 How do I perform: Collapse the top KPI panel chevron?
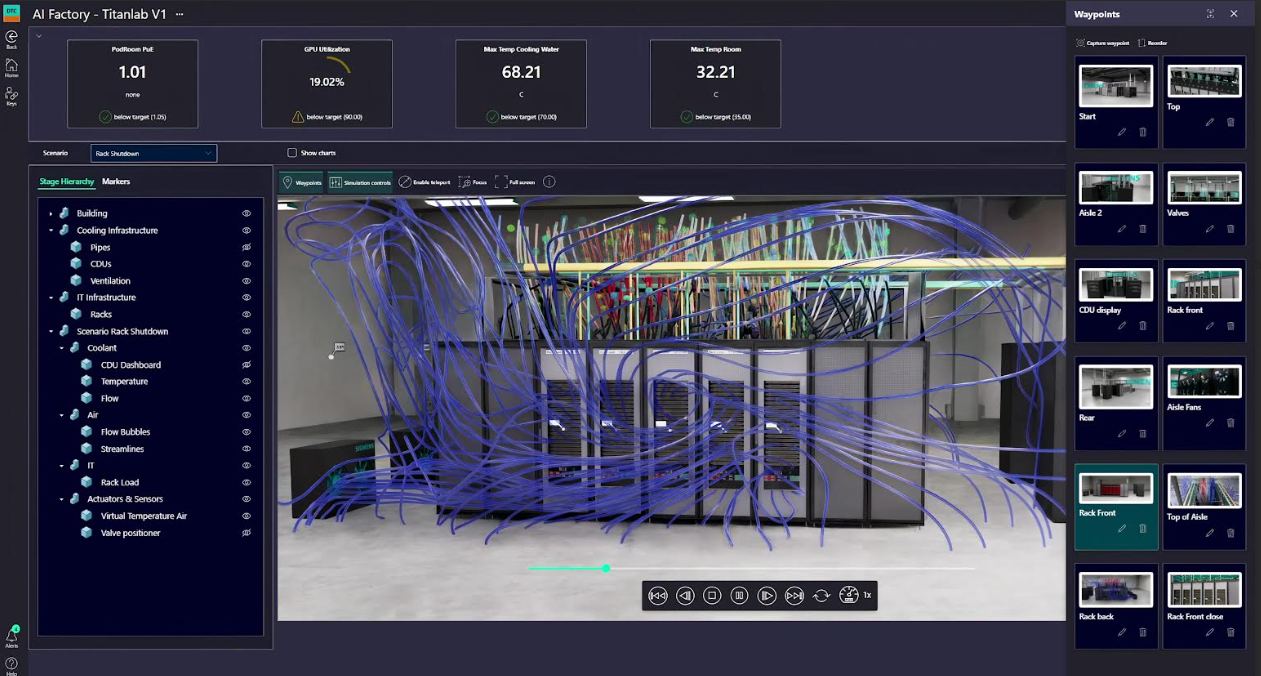38,35
